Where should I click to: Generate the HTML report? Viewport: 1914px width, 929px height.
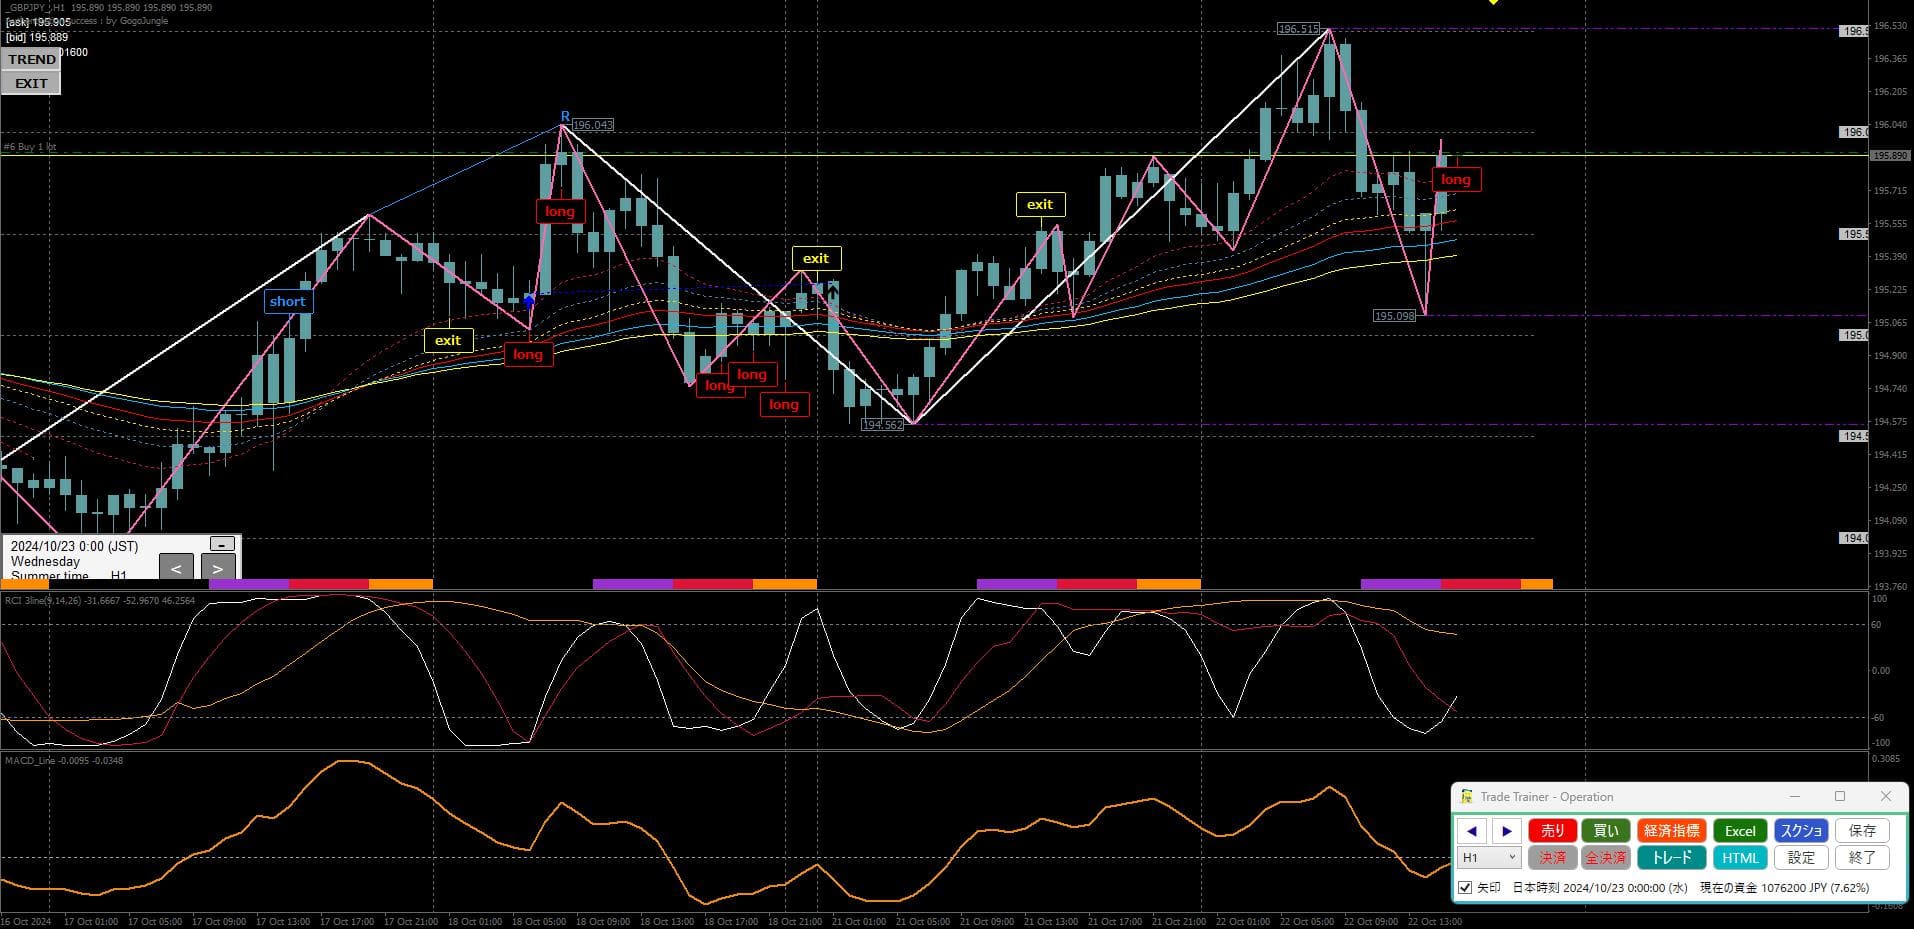point(1739,858)
